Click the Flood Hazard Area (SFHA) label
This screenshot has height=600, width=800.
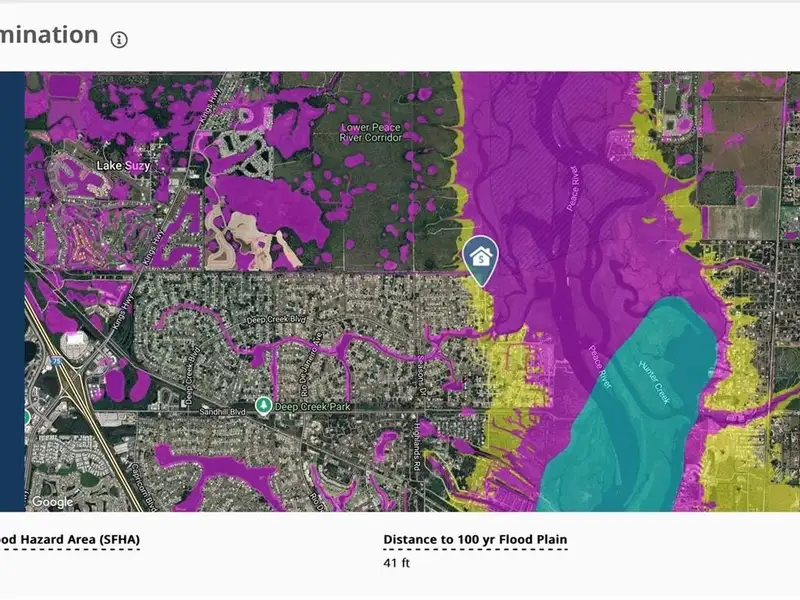click(70, 540)
